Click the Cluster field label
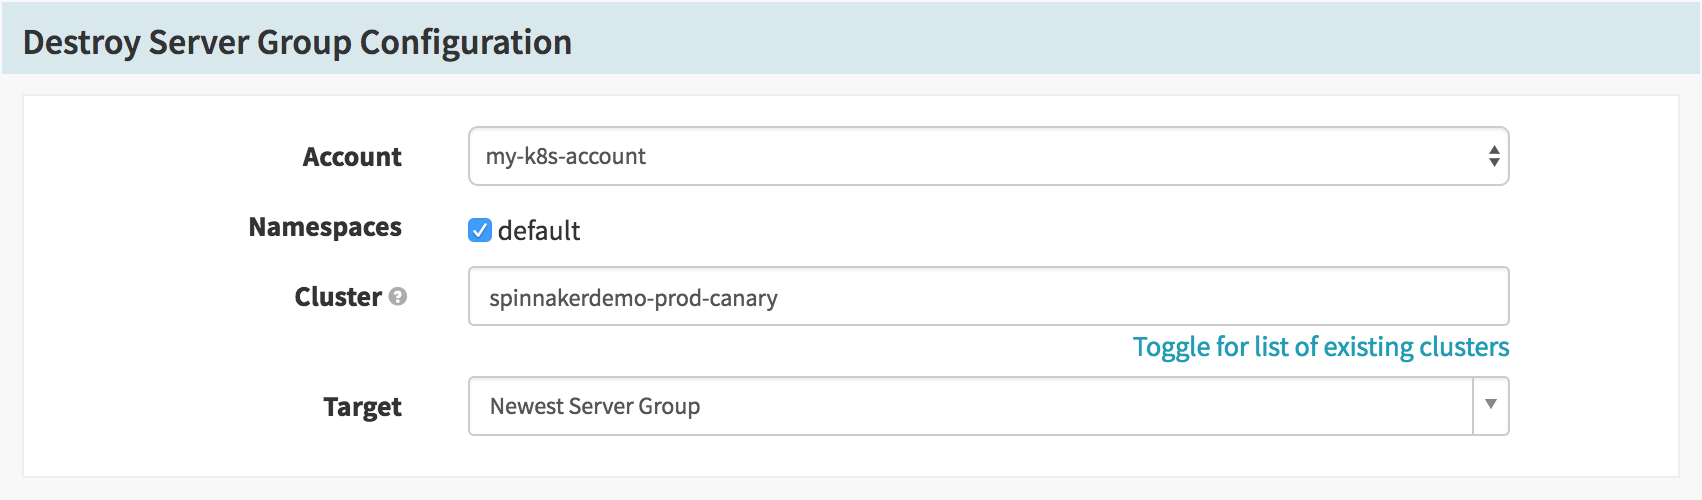Image resolution: width=1702 pixels, height=500 pixels. pos(338,297)
